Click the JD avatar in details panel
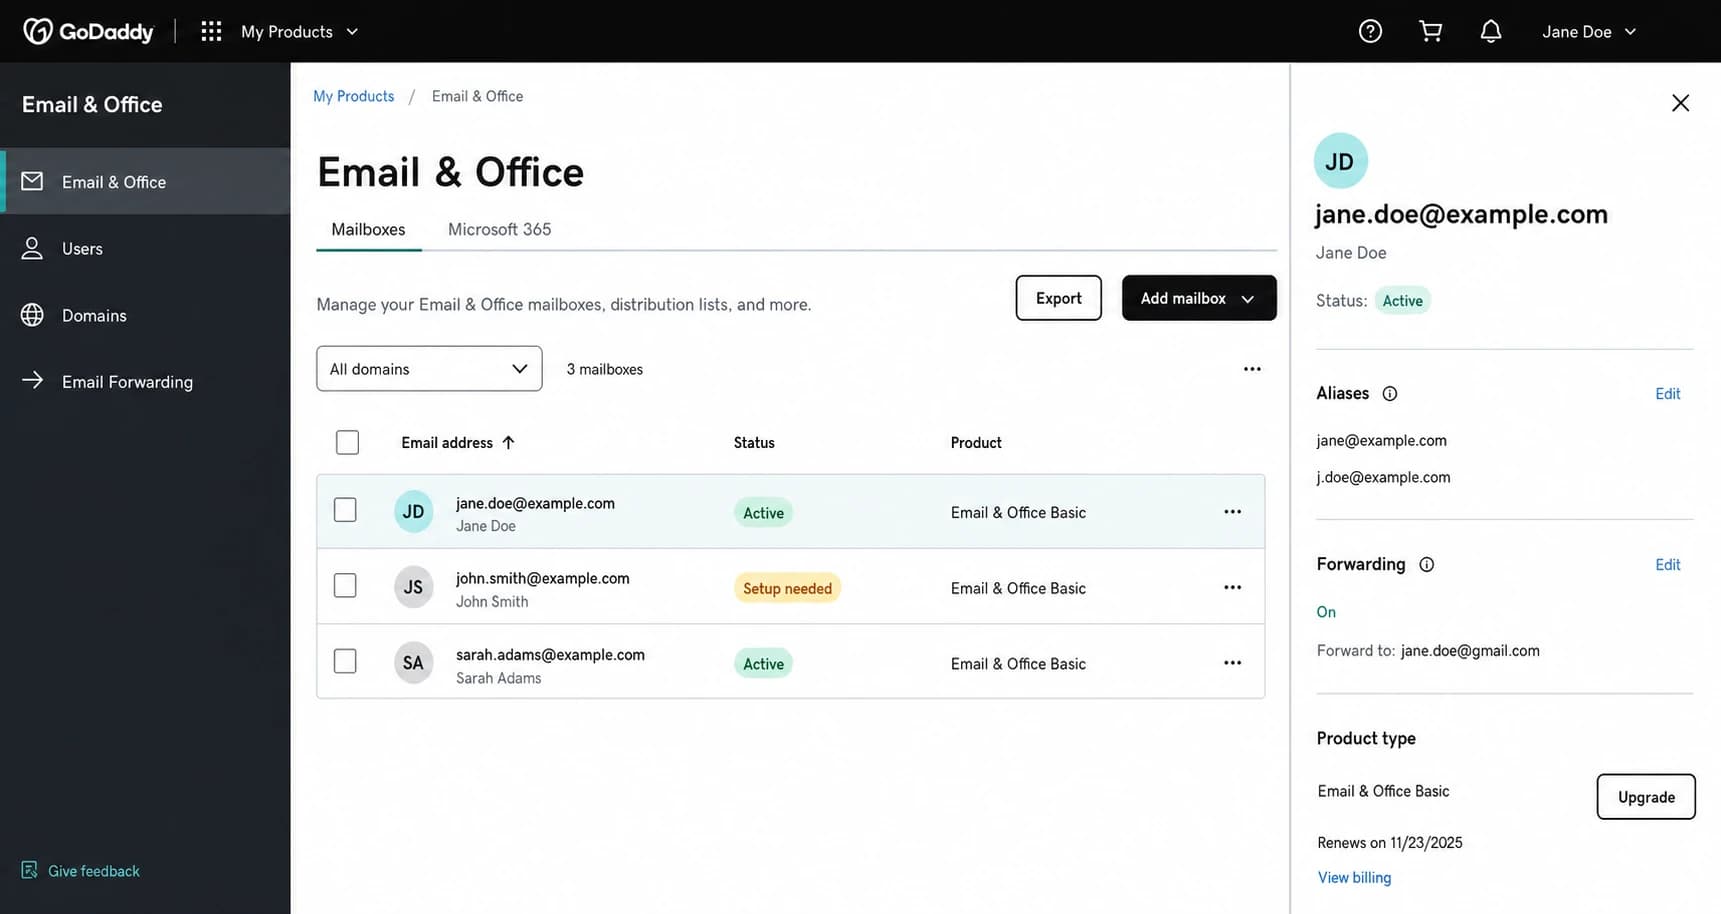Image resolution: width=1721 pixels, height=914 pixels. tap(1340, 161)
